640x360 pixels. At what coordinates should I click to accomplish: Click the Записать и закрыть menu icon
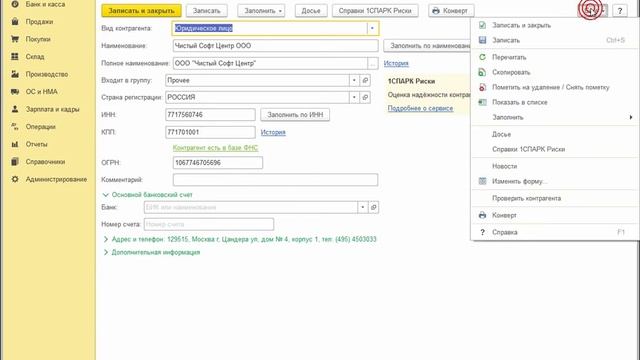[x=482, y=25]
